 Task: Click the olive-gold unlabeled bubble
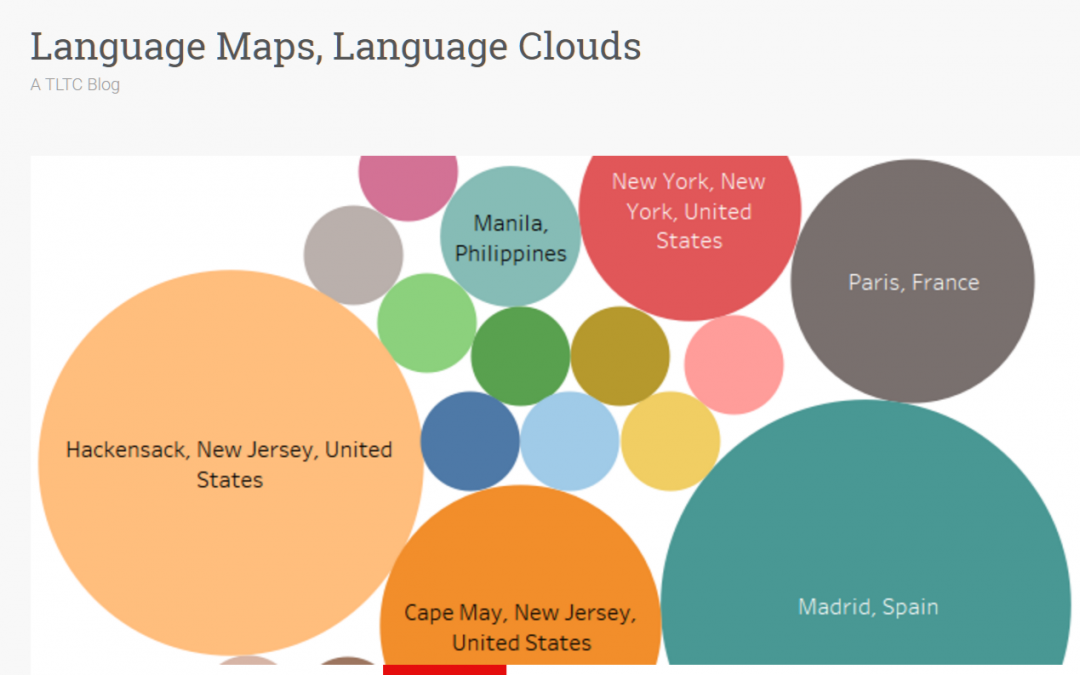tap(620, 356)
